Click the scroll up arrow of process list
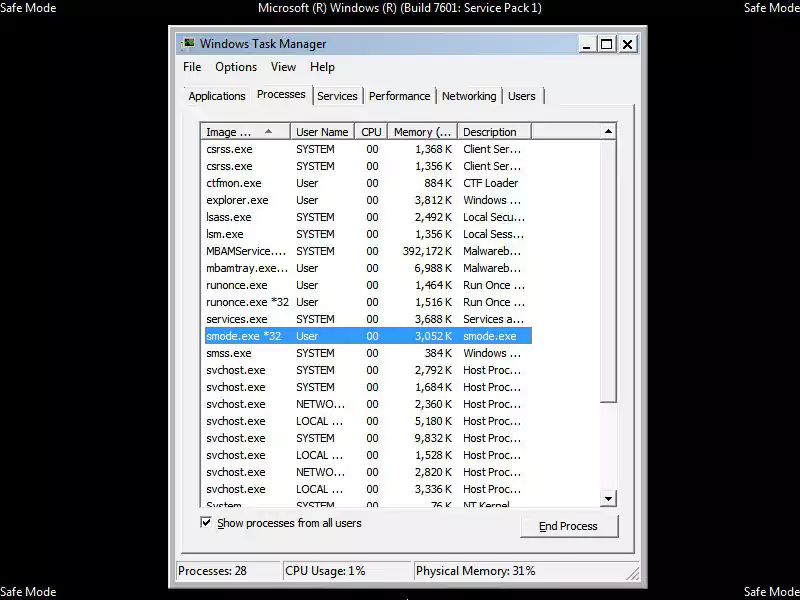Image resolution: width=800 pixels, height=600 pixels. click(x=608, y=132)
